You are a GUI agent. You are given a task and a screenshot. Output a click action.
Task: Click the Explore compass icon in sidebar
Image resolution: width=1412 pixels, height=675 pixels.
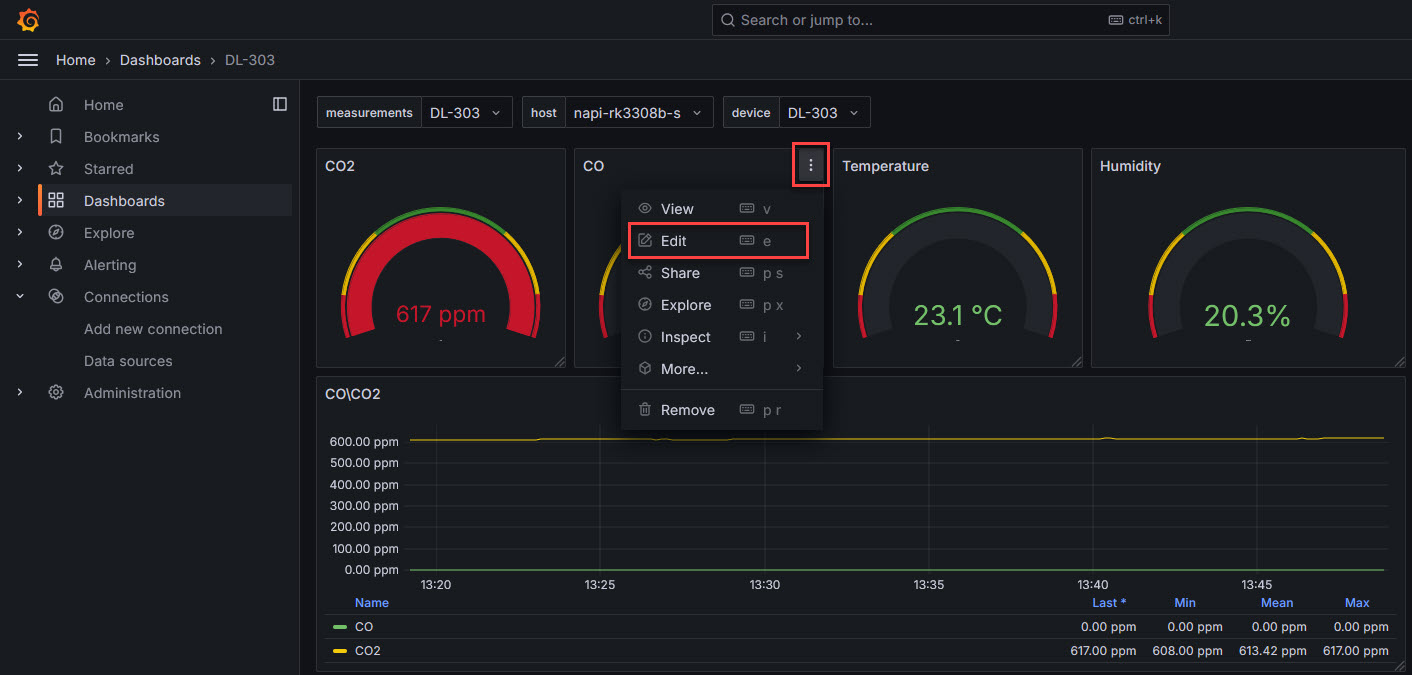click(x=56, y=232)
